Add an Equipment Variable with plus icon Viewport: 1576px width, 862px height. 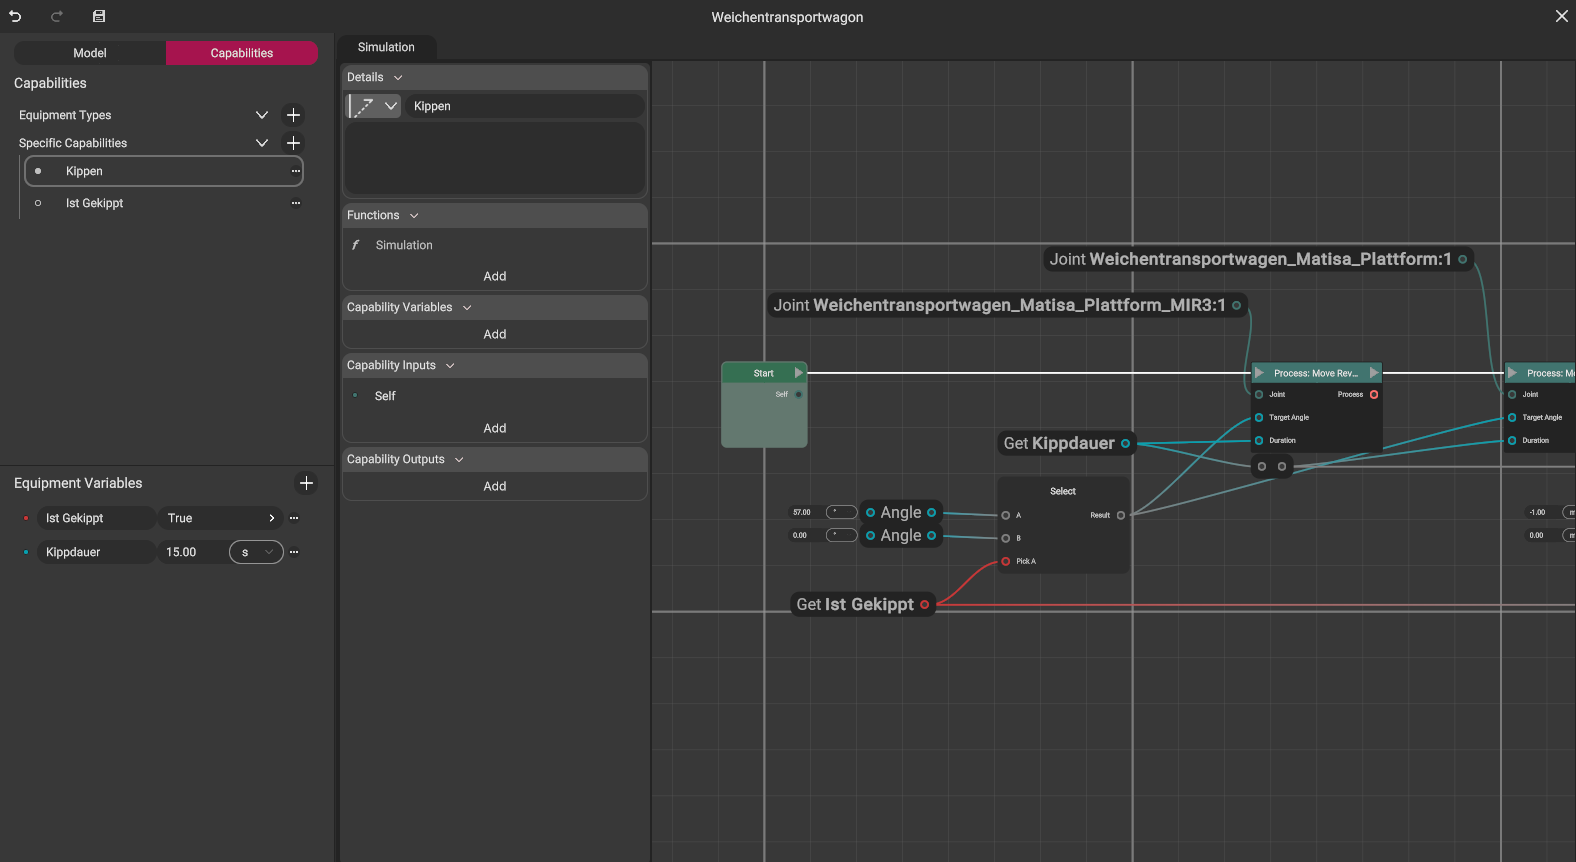point(306,483)
